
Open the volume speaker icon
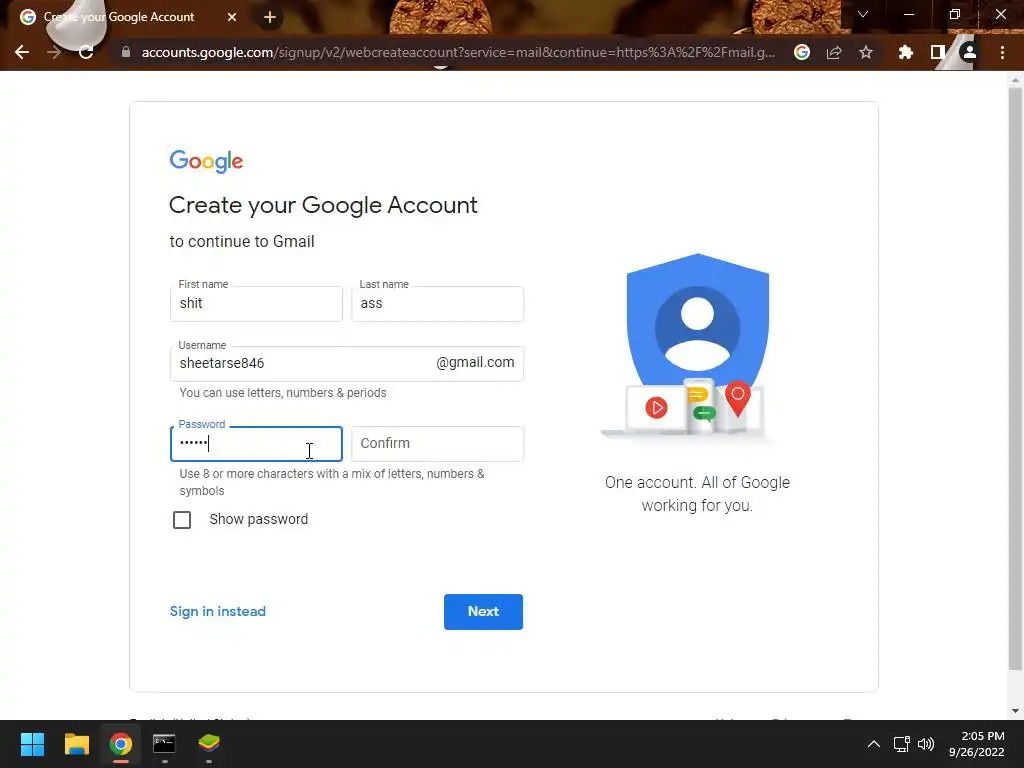pyautogui.click(x=926, y=744)
